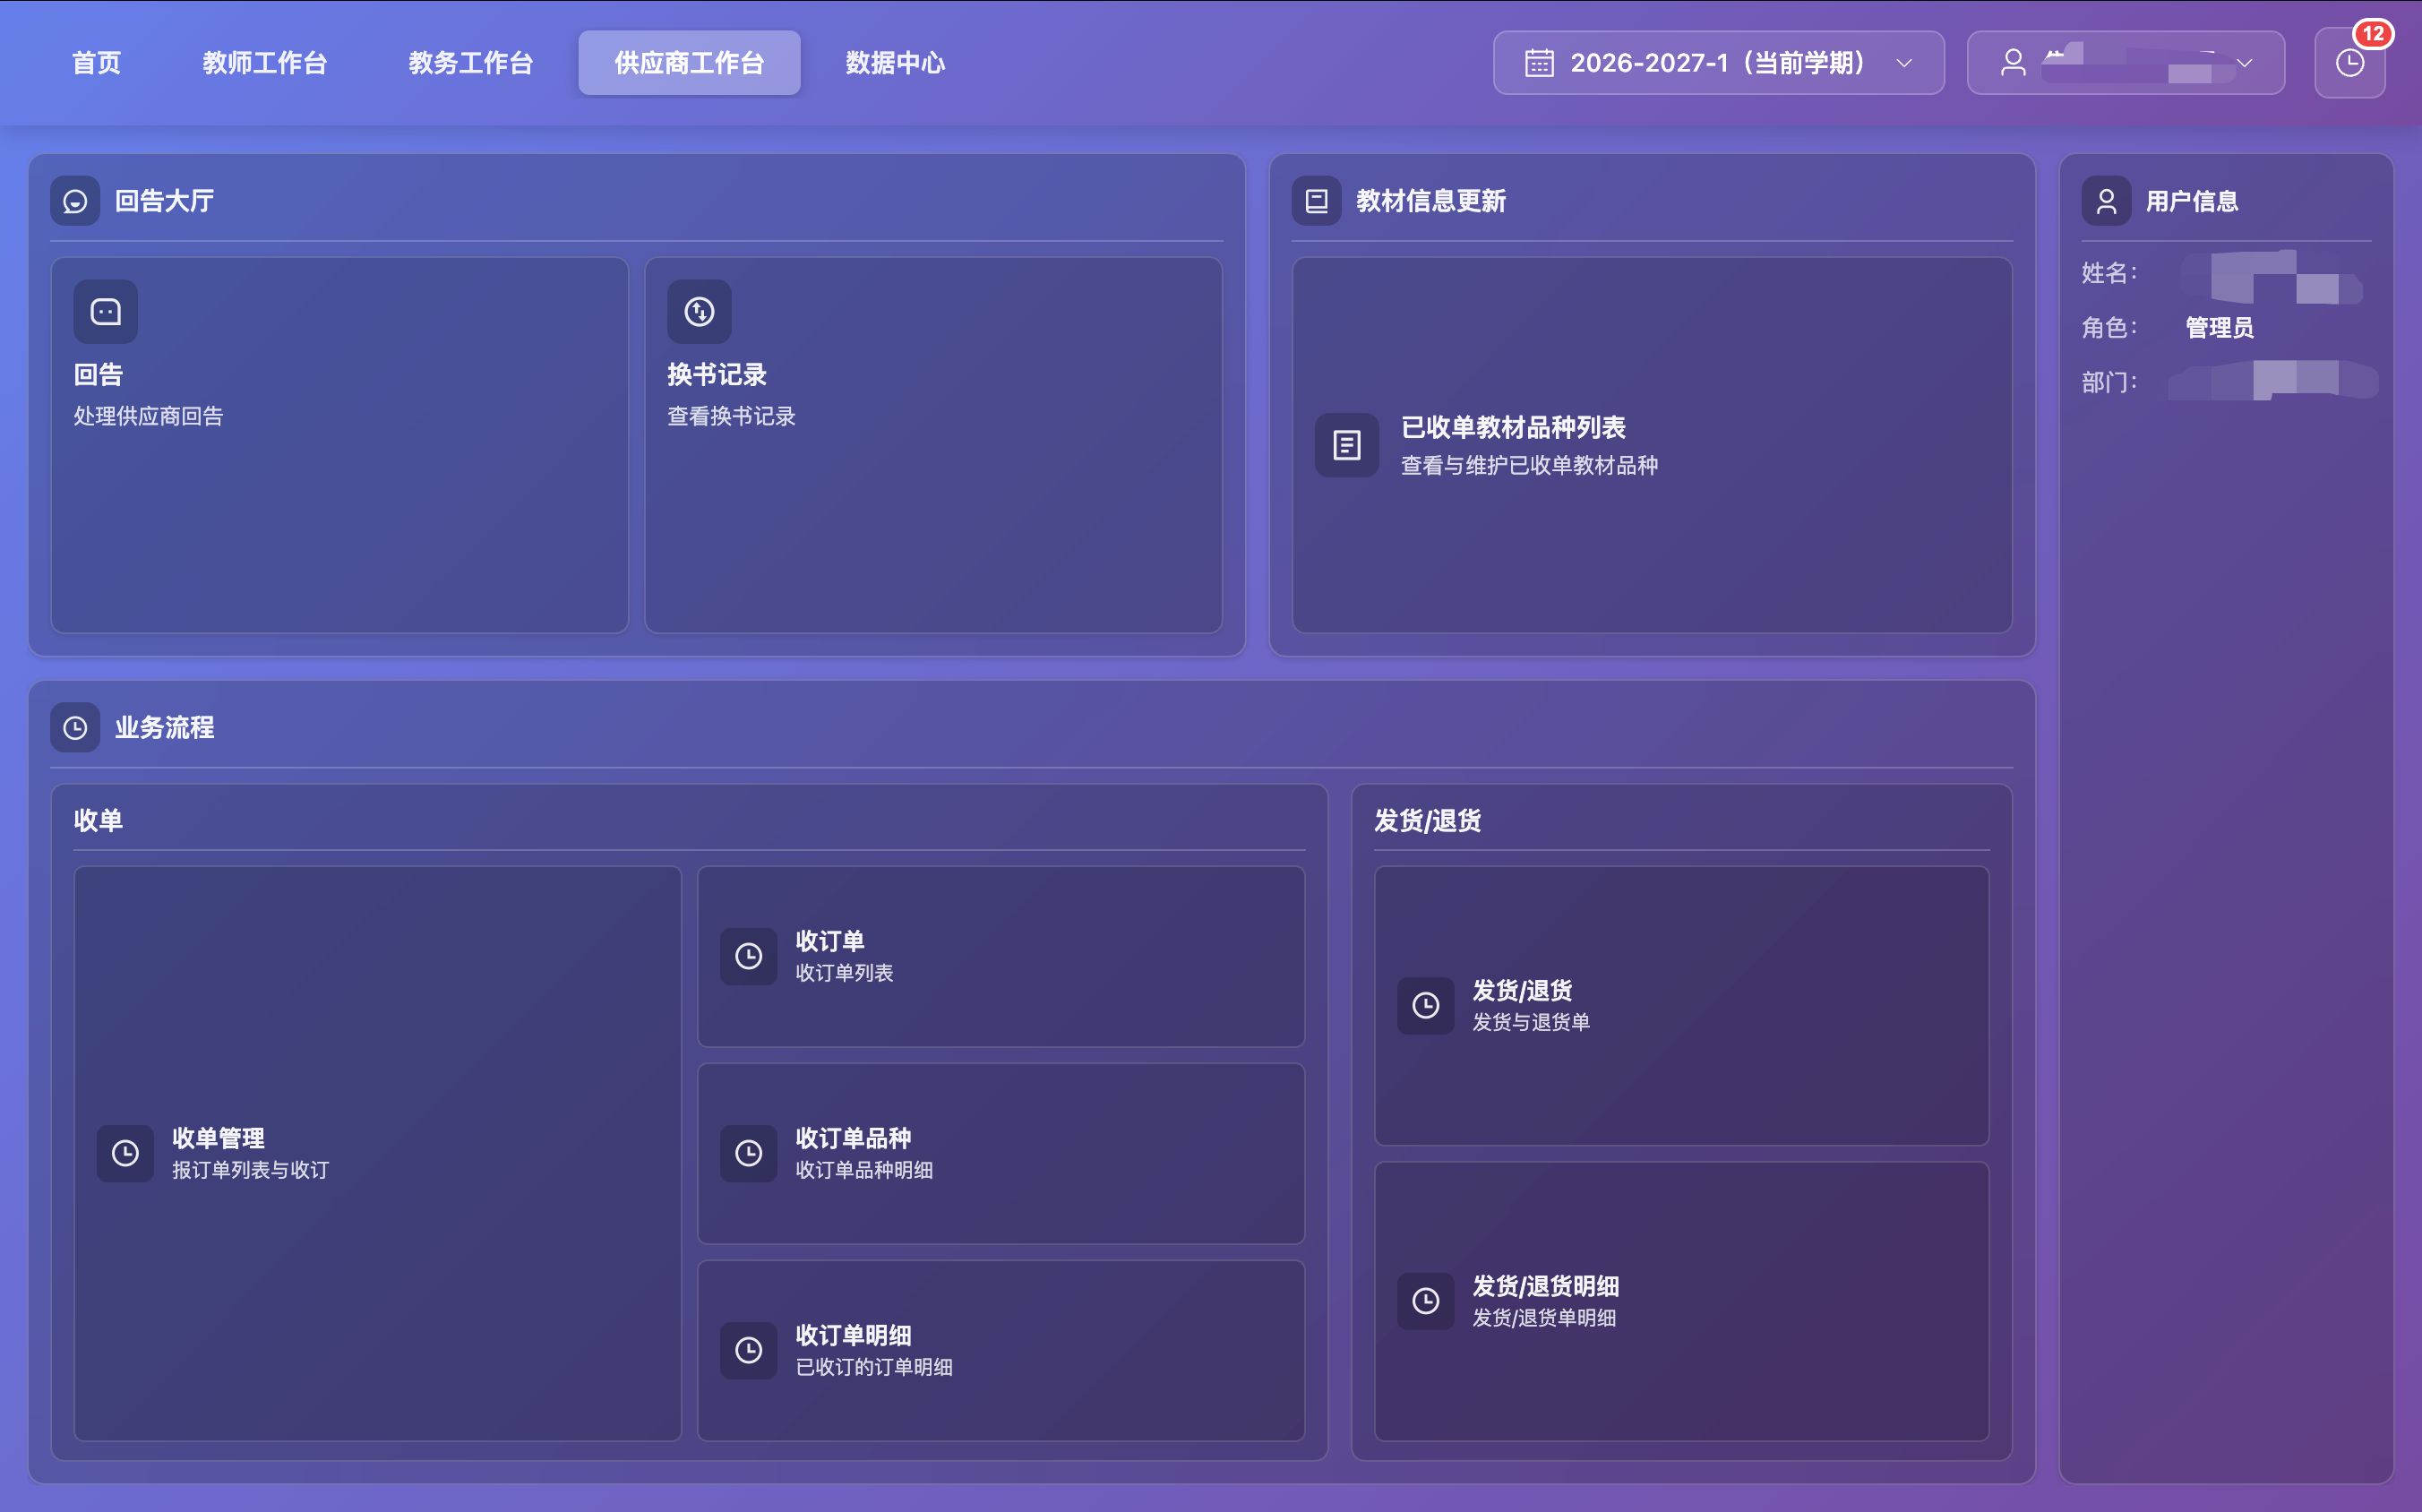
Task: Open the 发货/退货 card
Action: tap(1681, 1005)
